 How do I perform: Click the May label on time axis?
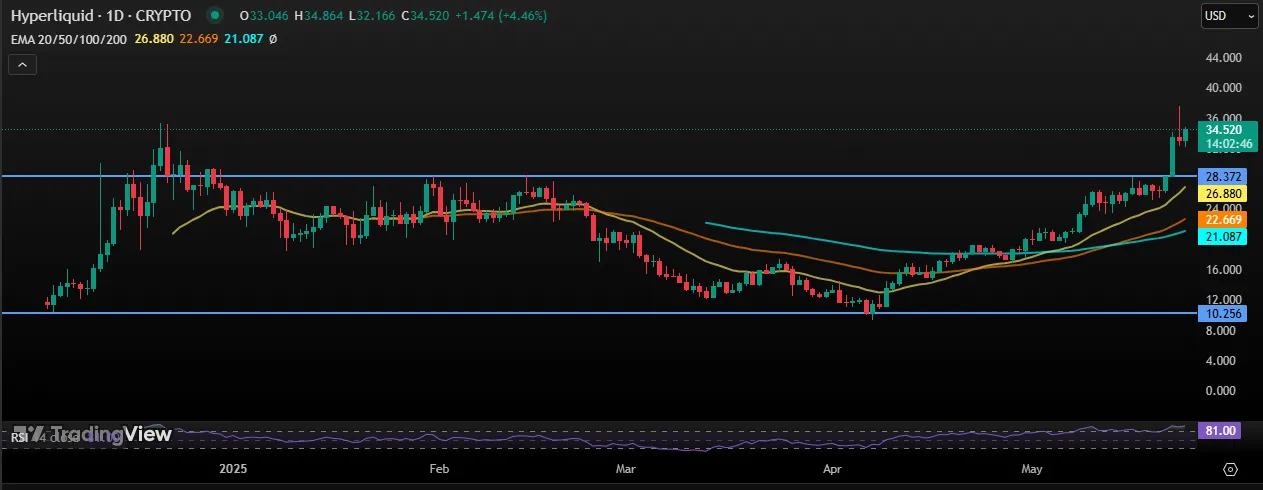1032,468
